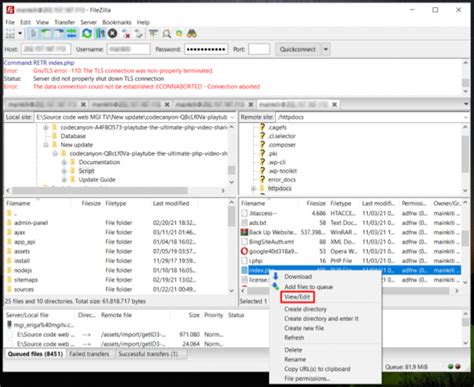The width and height of the screenshot is (474, 387).
Task: Open the Local site path dropdown
Action: tap(232, 117)
